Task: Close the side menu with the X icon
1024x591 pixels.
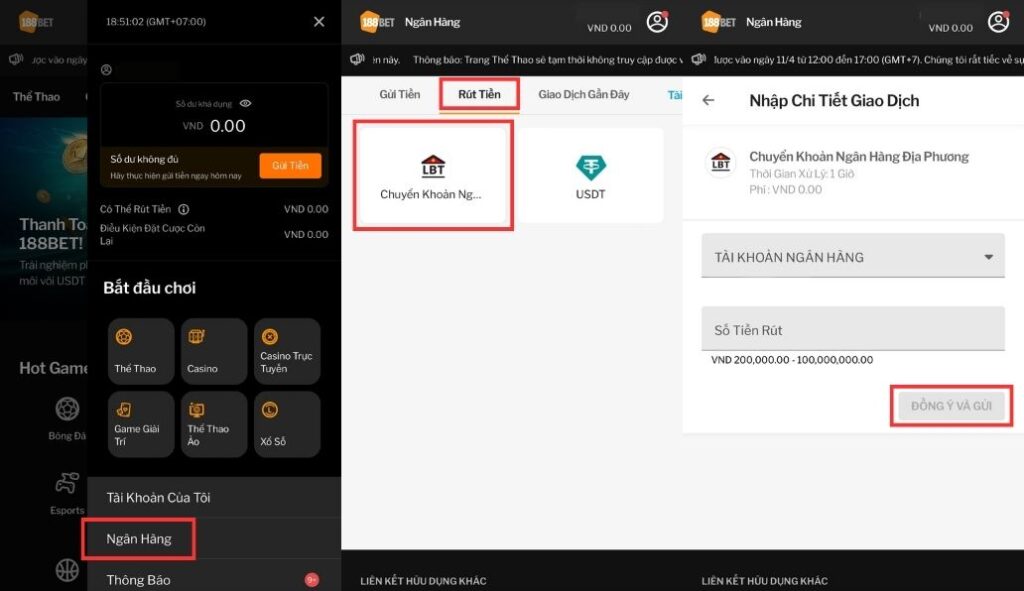Action: tap(319, 22)
